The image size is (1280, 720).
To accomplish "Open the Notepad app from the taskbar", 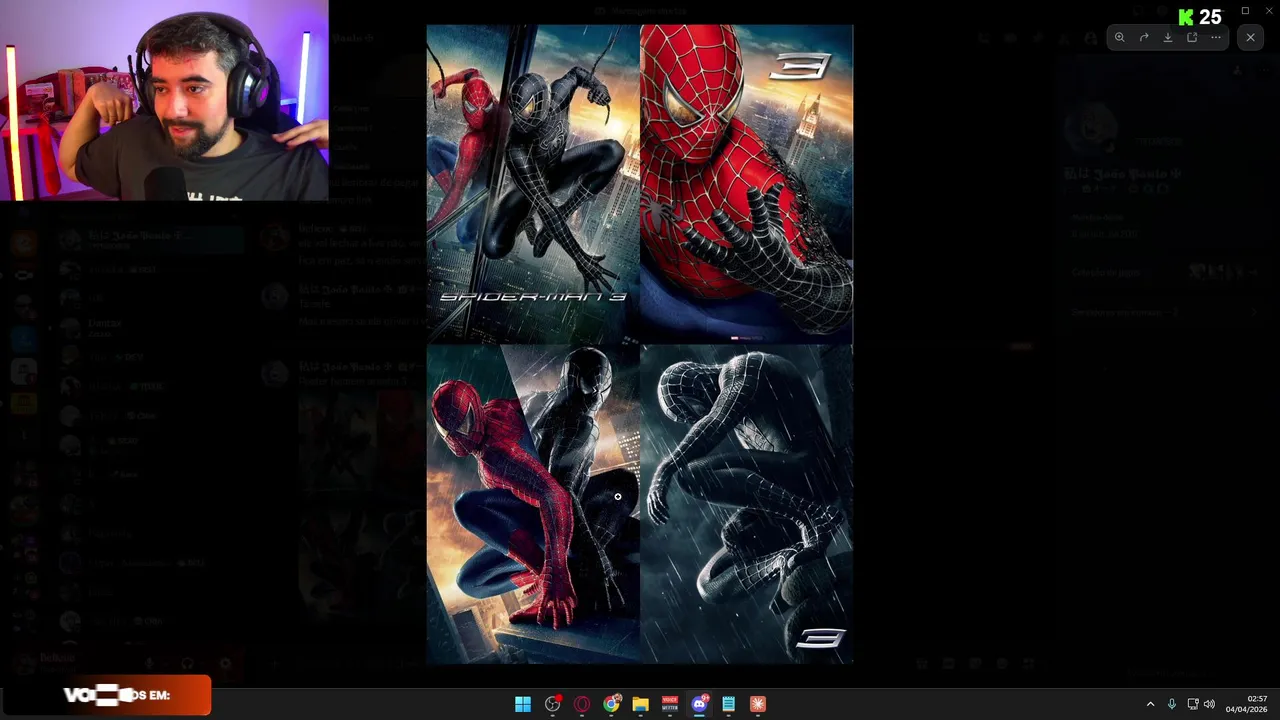I will (729, 704).
